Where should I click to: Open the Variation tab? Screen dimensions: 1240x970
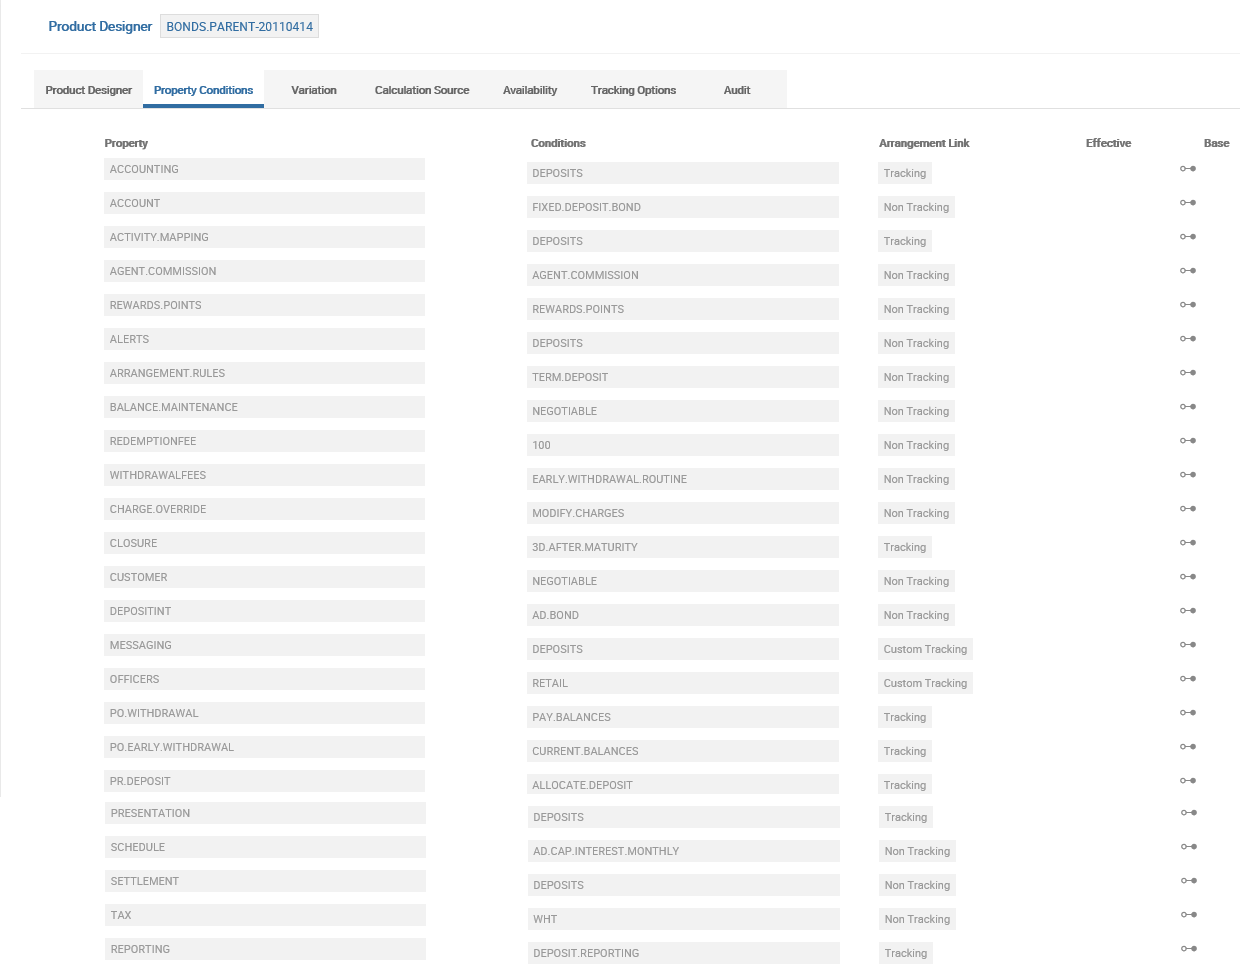tap(314, 90)
